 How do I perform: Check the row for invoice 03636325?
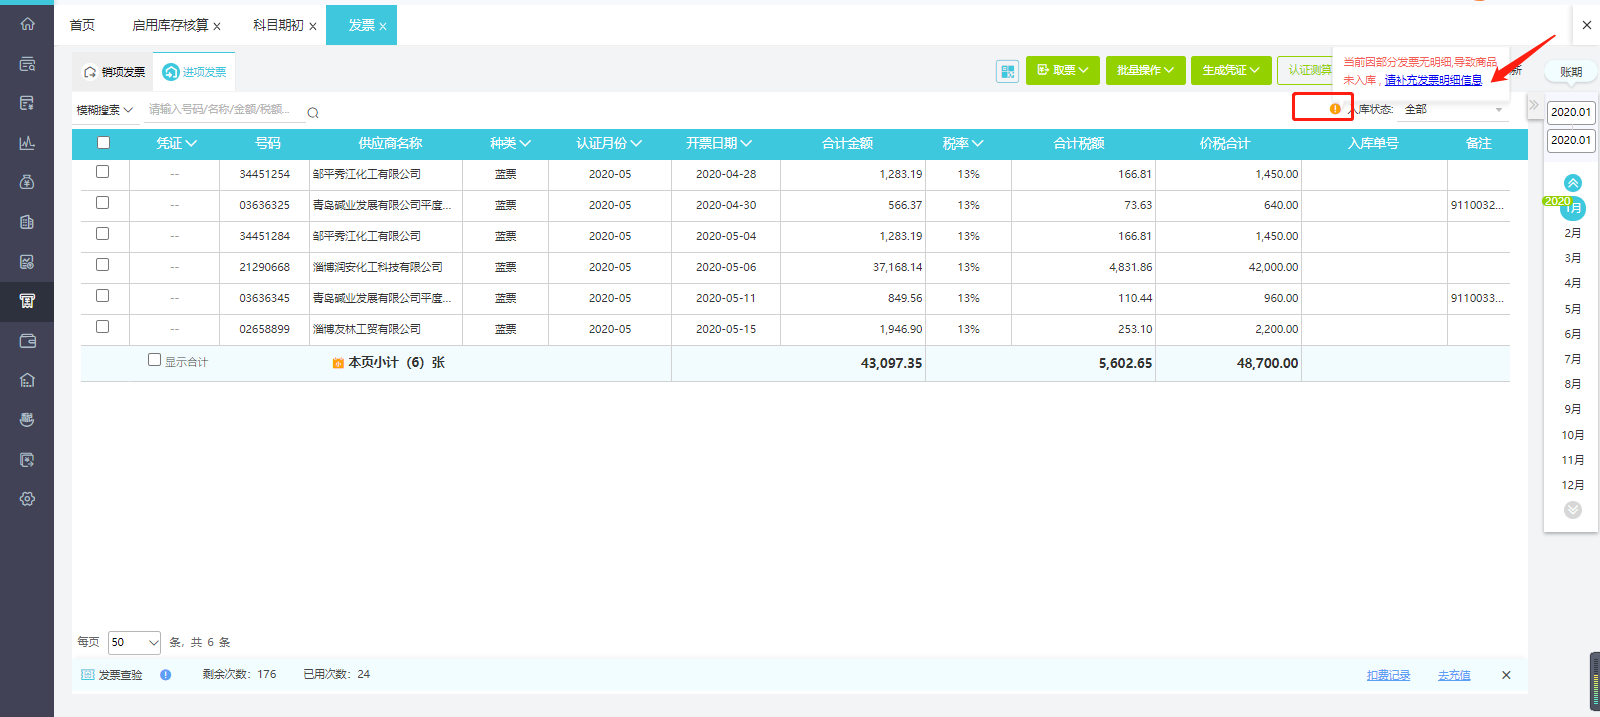coord(102,203)
